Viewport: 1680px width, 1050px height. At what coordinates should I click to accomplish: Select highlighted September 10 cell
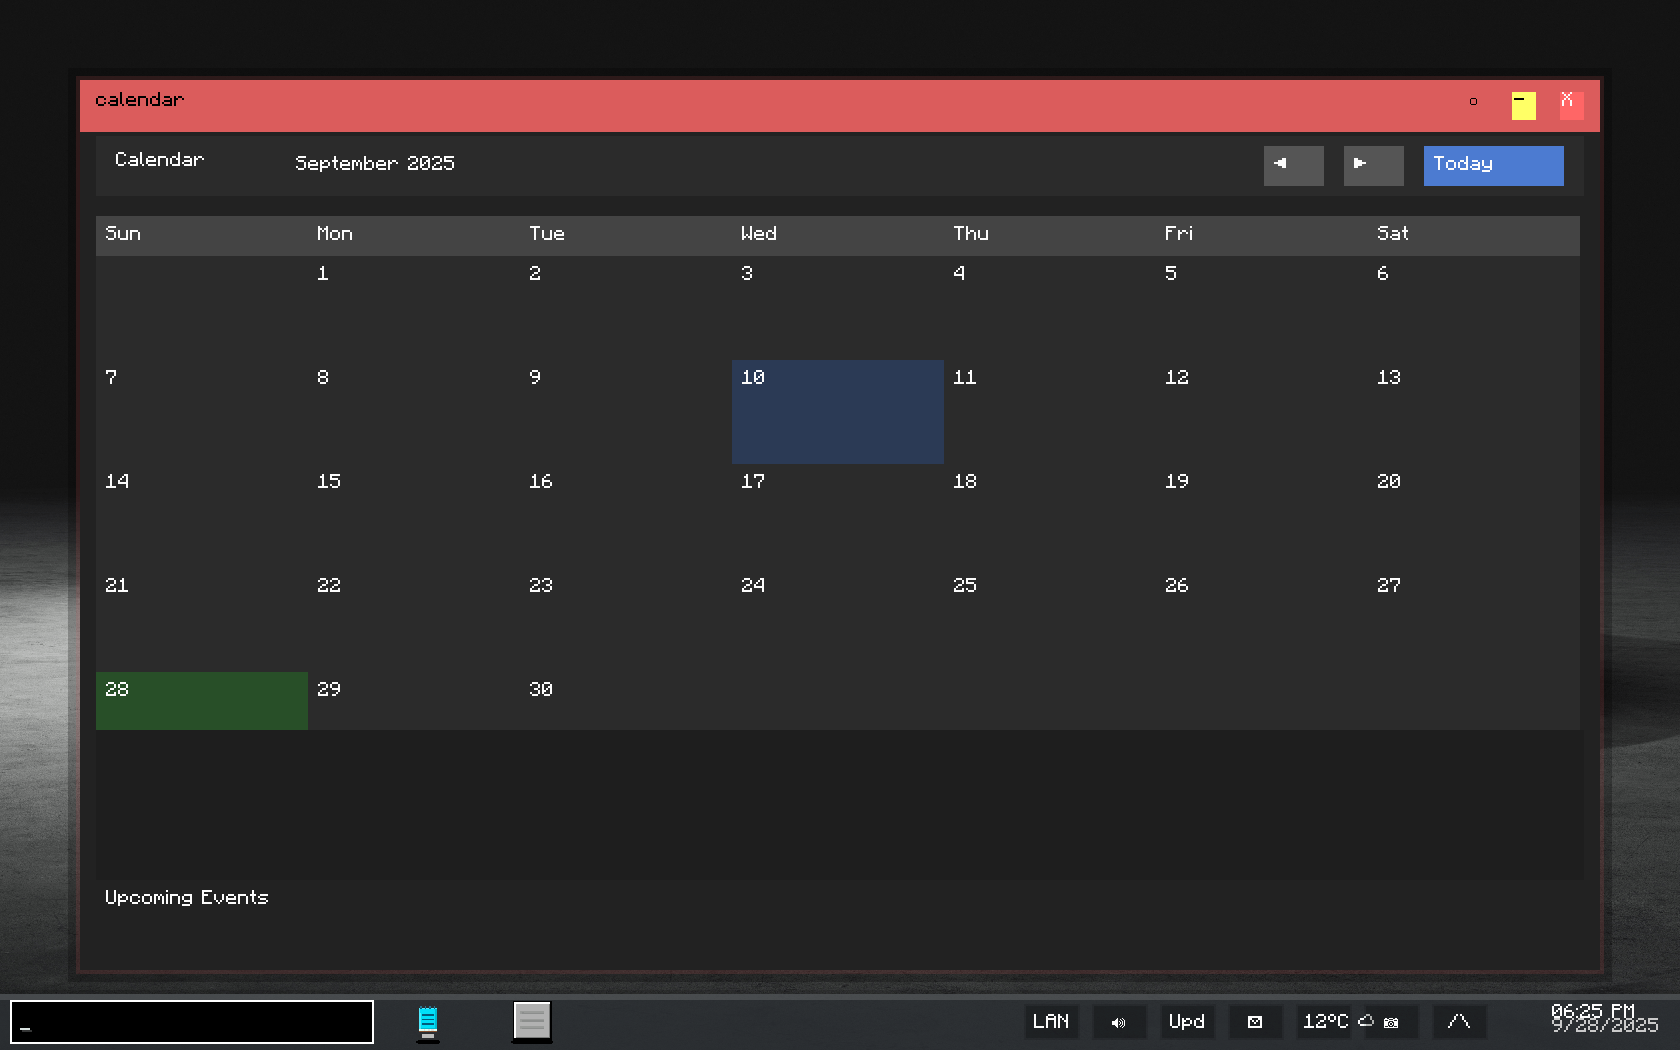(837, 411)
